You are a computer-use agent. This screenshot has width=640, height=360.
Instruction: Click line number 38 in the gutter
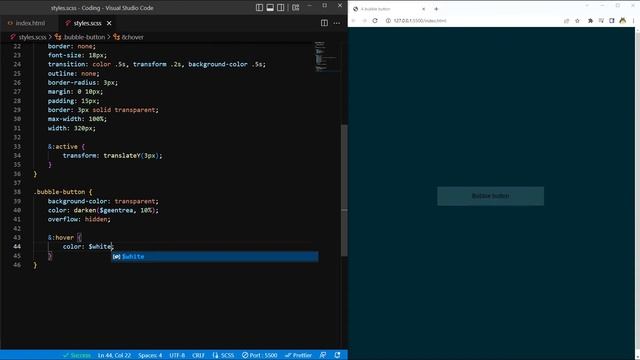(17, 192)
